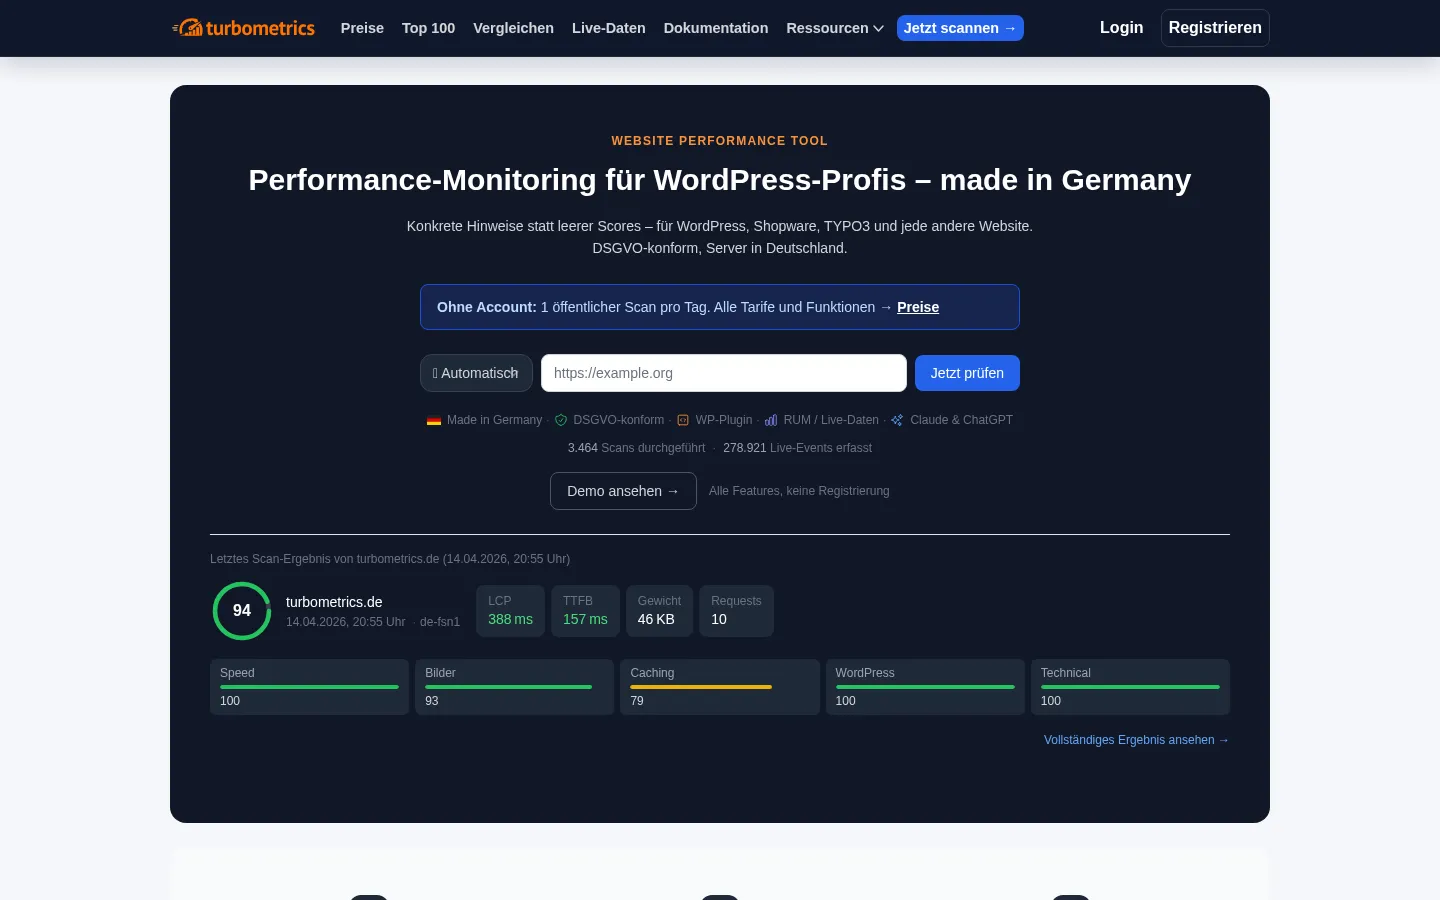Click the Registrieren button
This screenshot has height=900, width=1440.
(1215, 28)
